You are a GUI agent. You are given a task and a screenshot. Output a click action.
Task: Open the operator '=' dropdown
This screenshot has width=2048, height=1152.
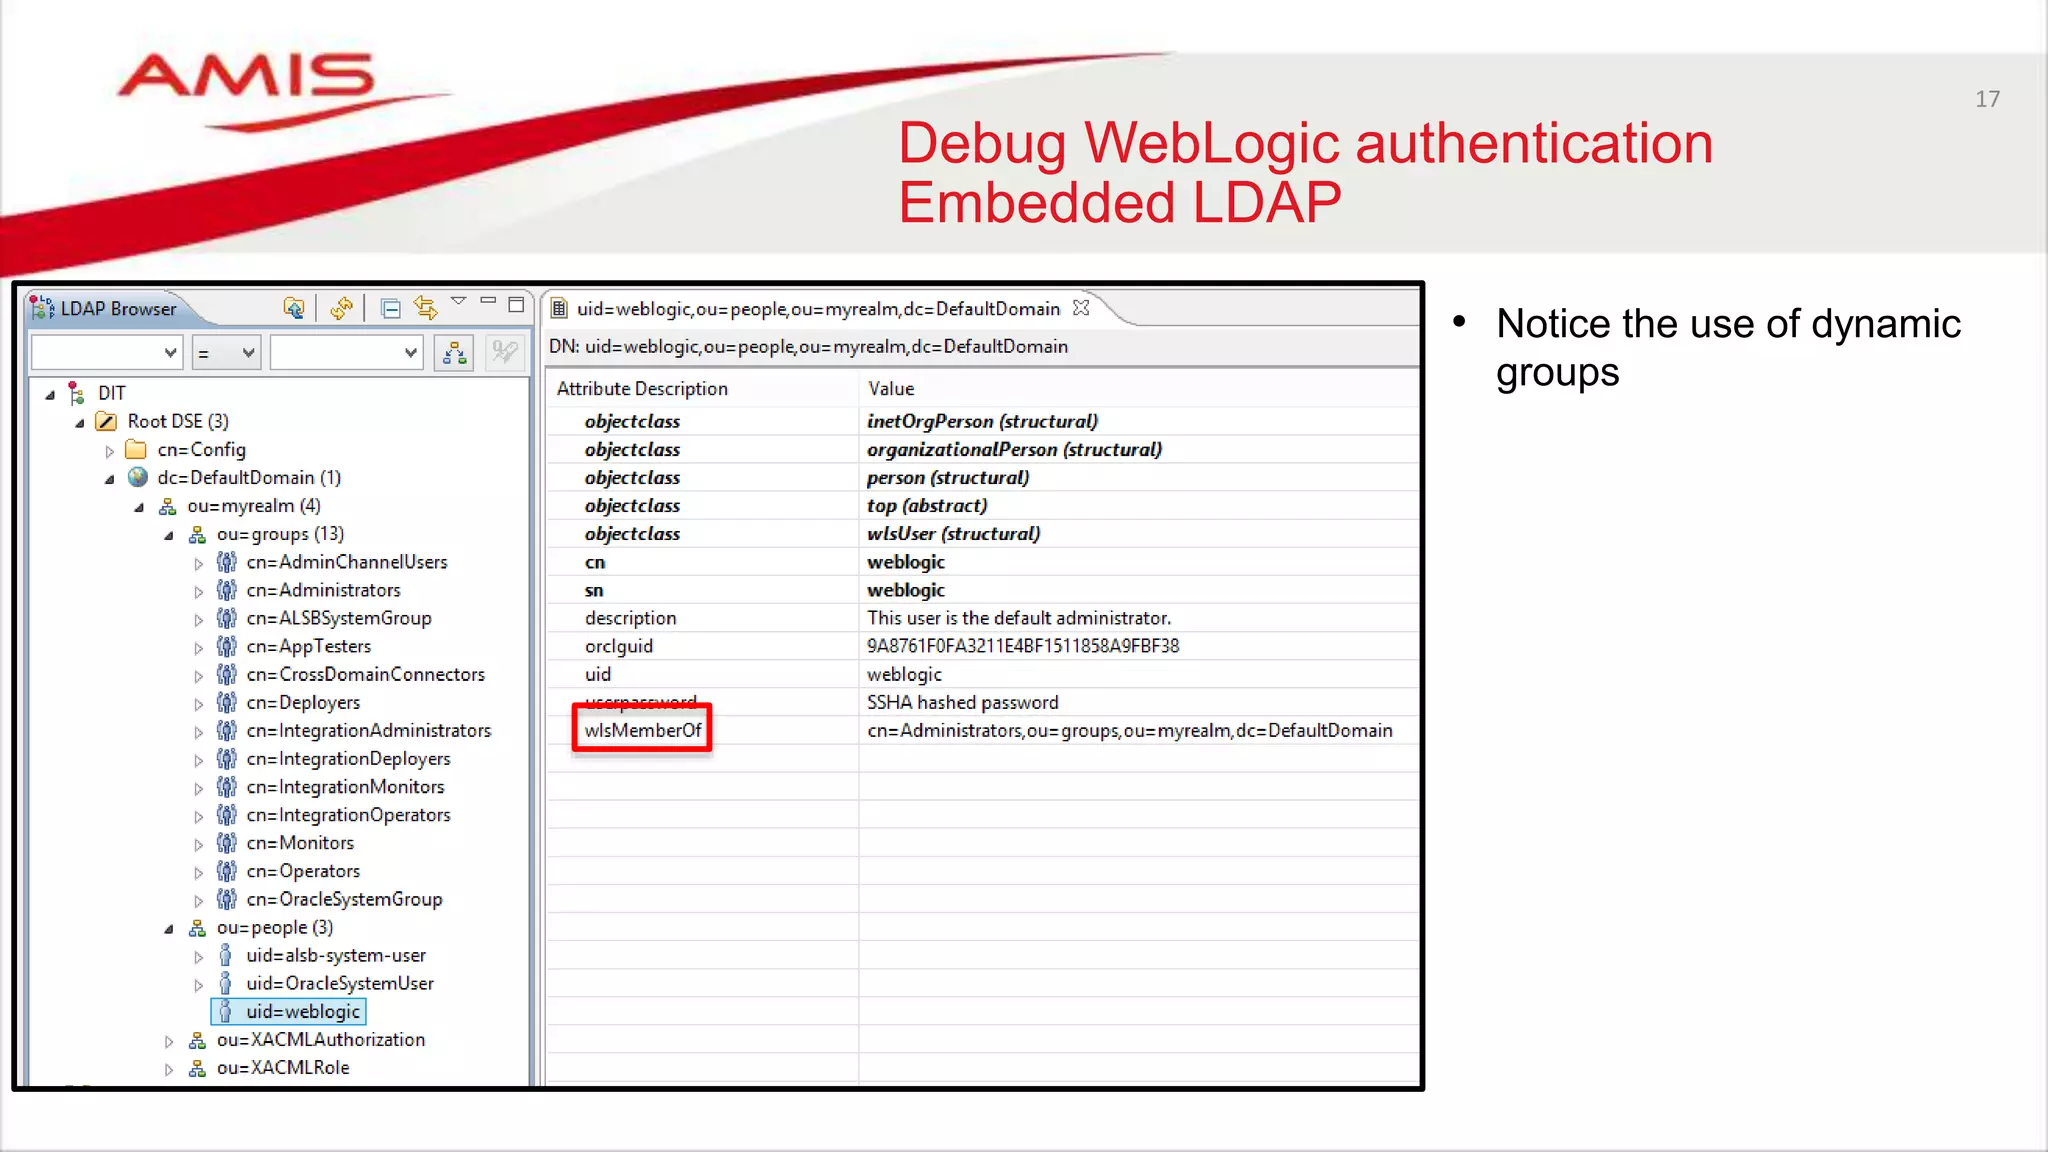point(227,353)
